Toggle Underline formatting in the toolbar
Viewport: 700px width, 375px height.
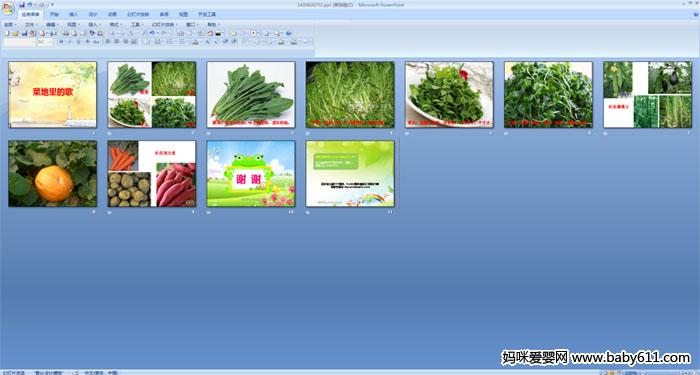[x=79, y=42]
